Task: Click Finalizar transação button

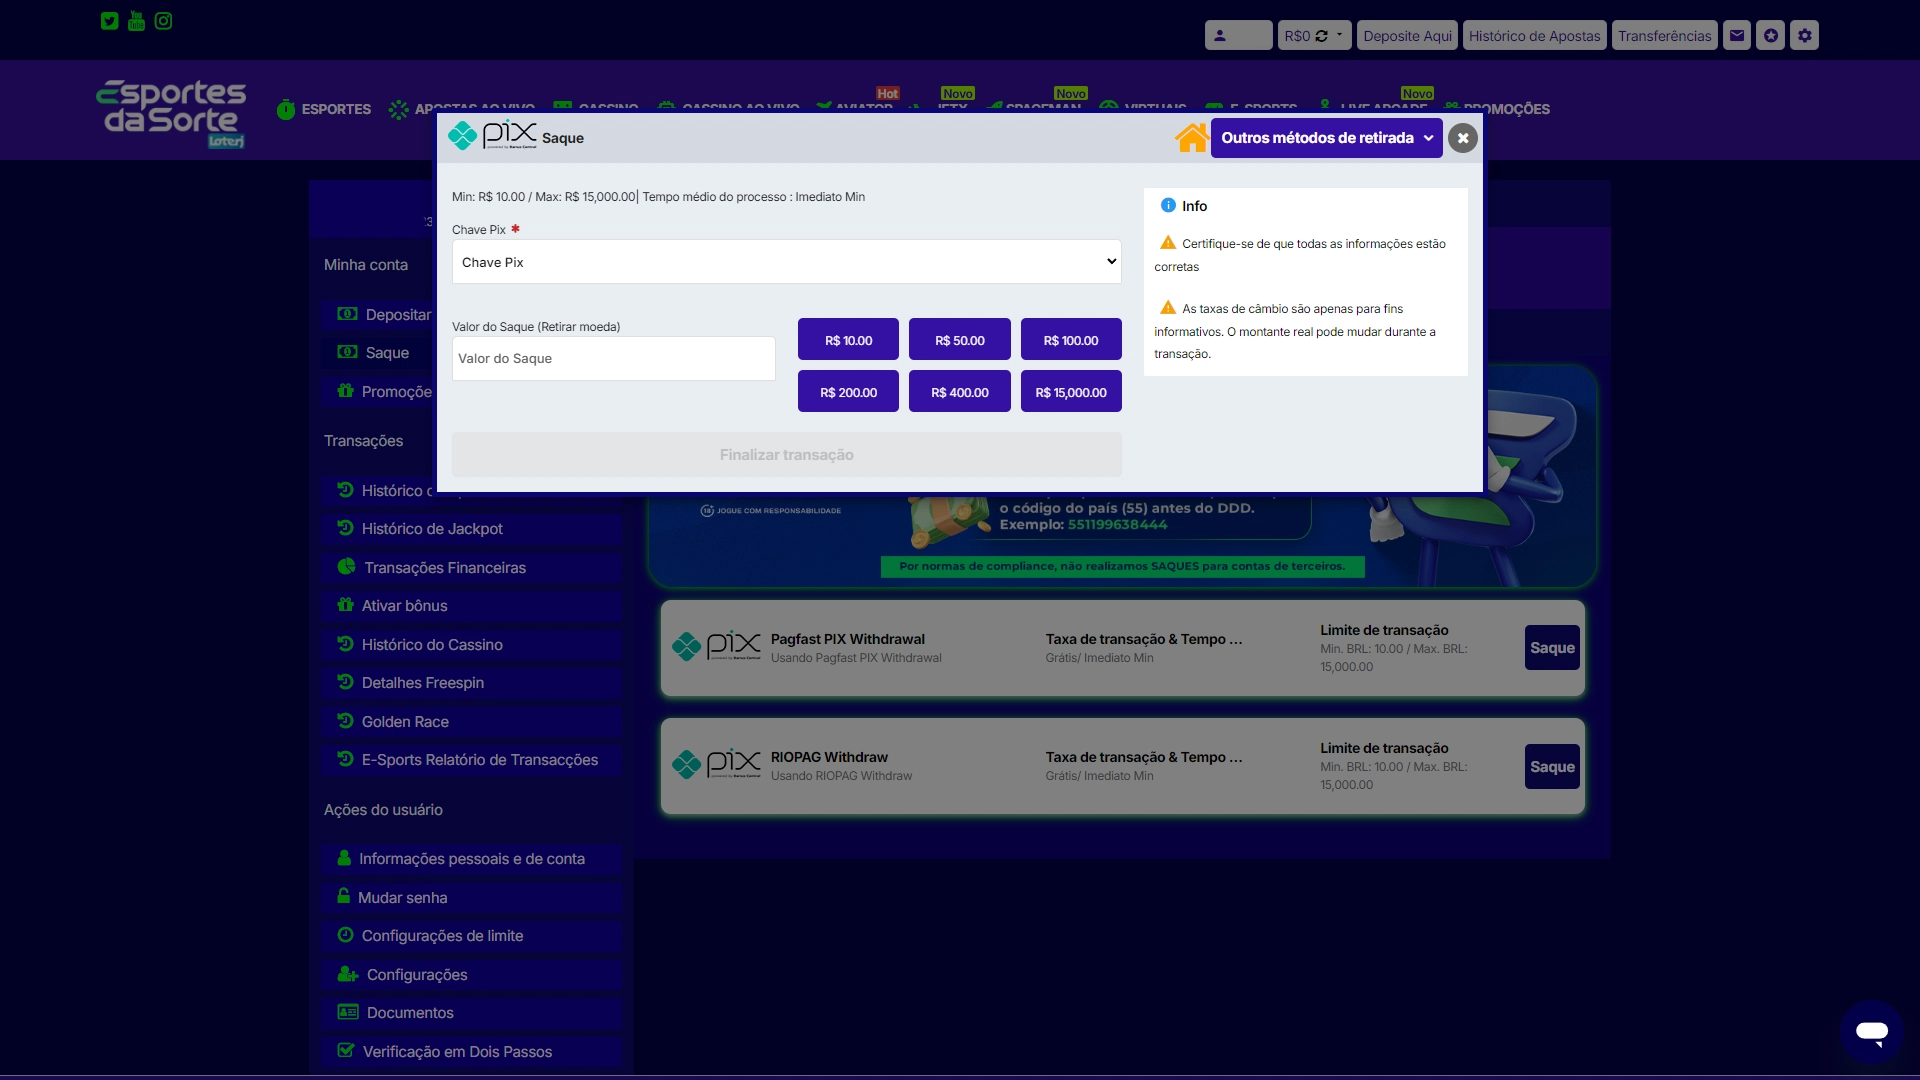Action: click(x=786, y=455)
